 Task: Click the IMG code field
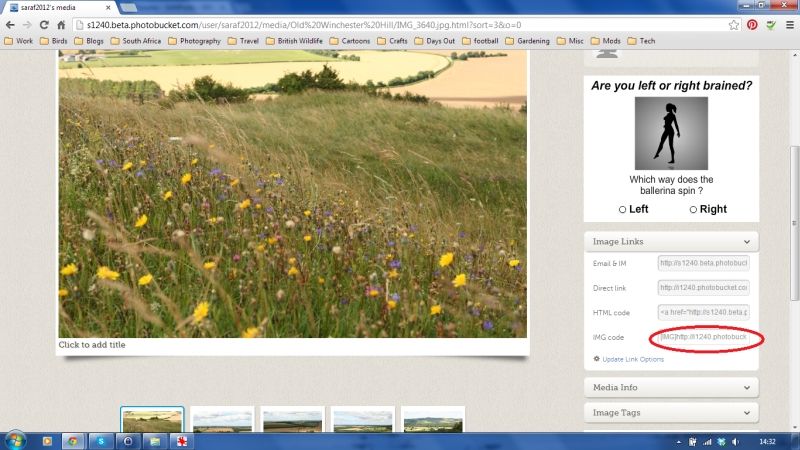[x=703, y=337]
